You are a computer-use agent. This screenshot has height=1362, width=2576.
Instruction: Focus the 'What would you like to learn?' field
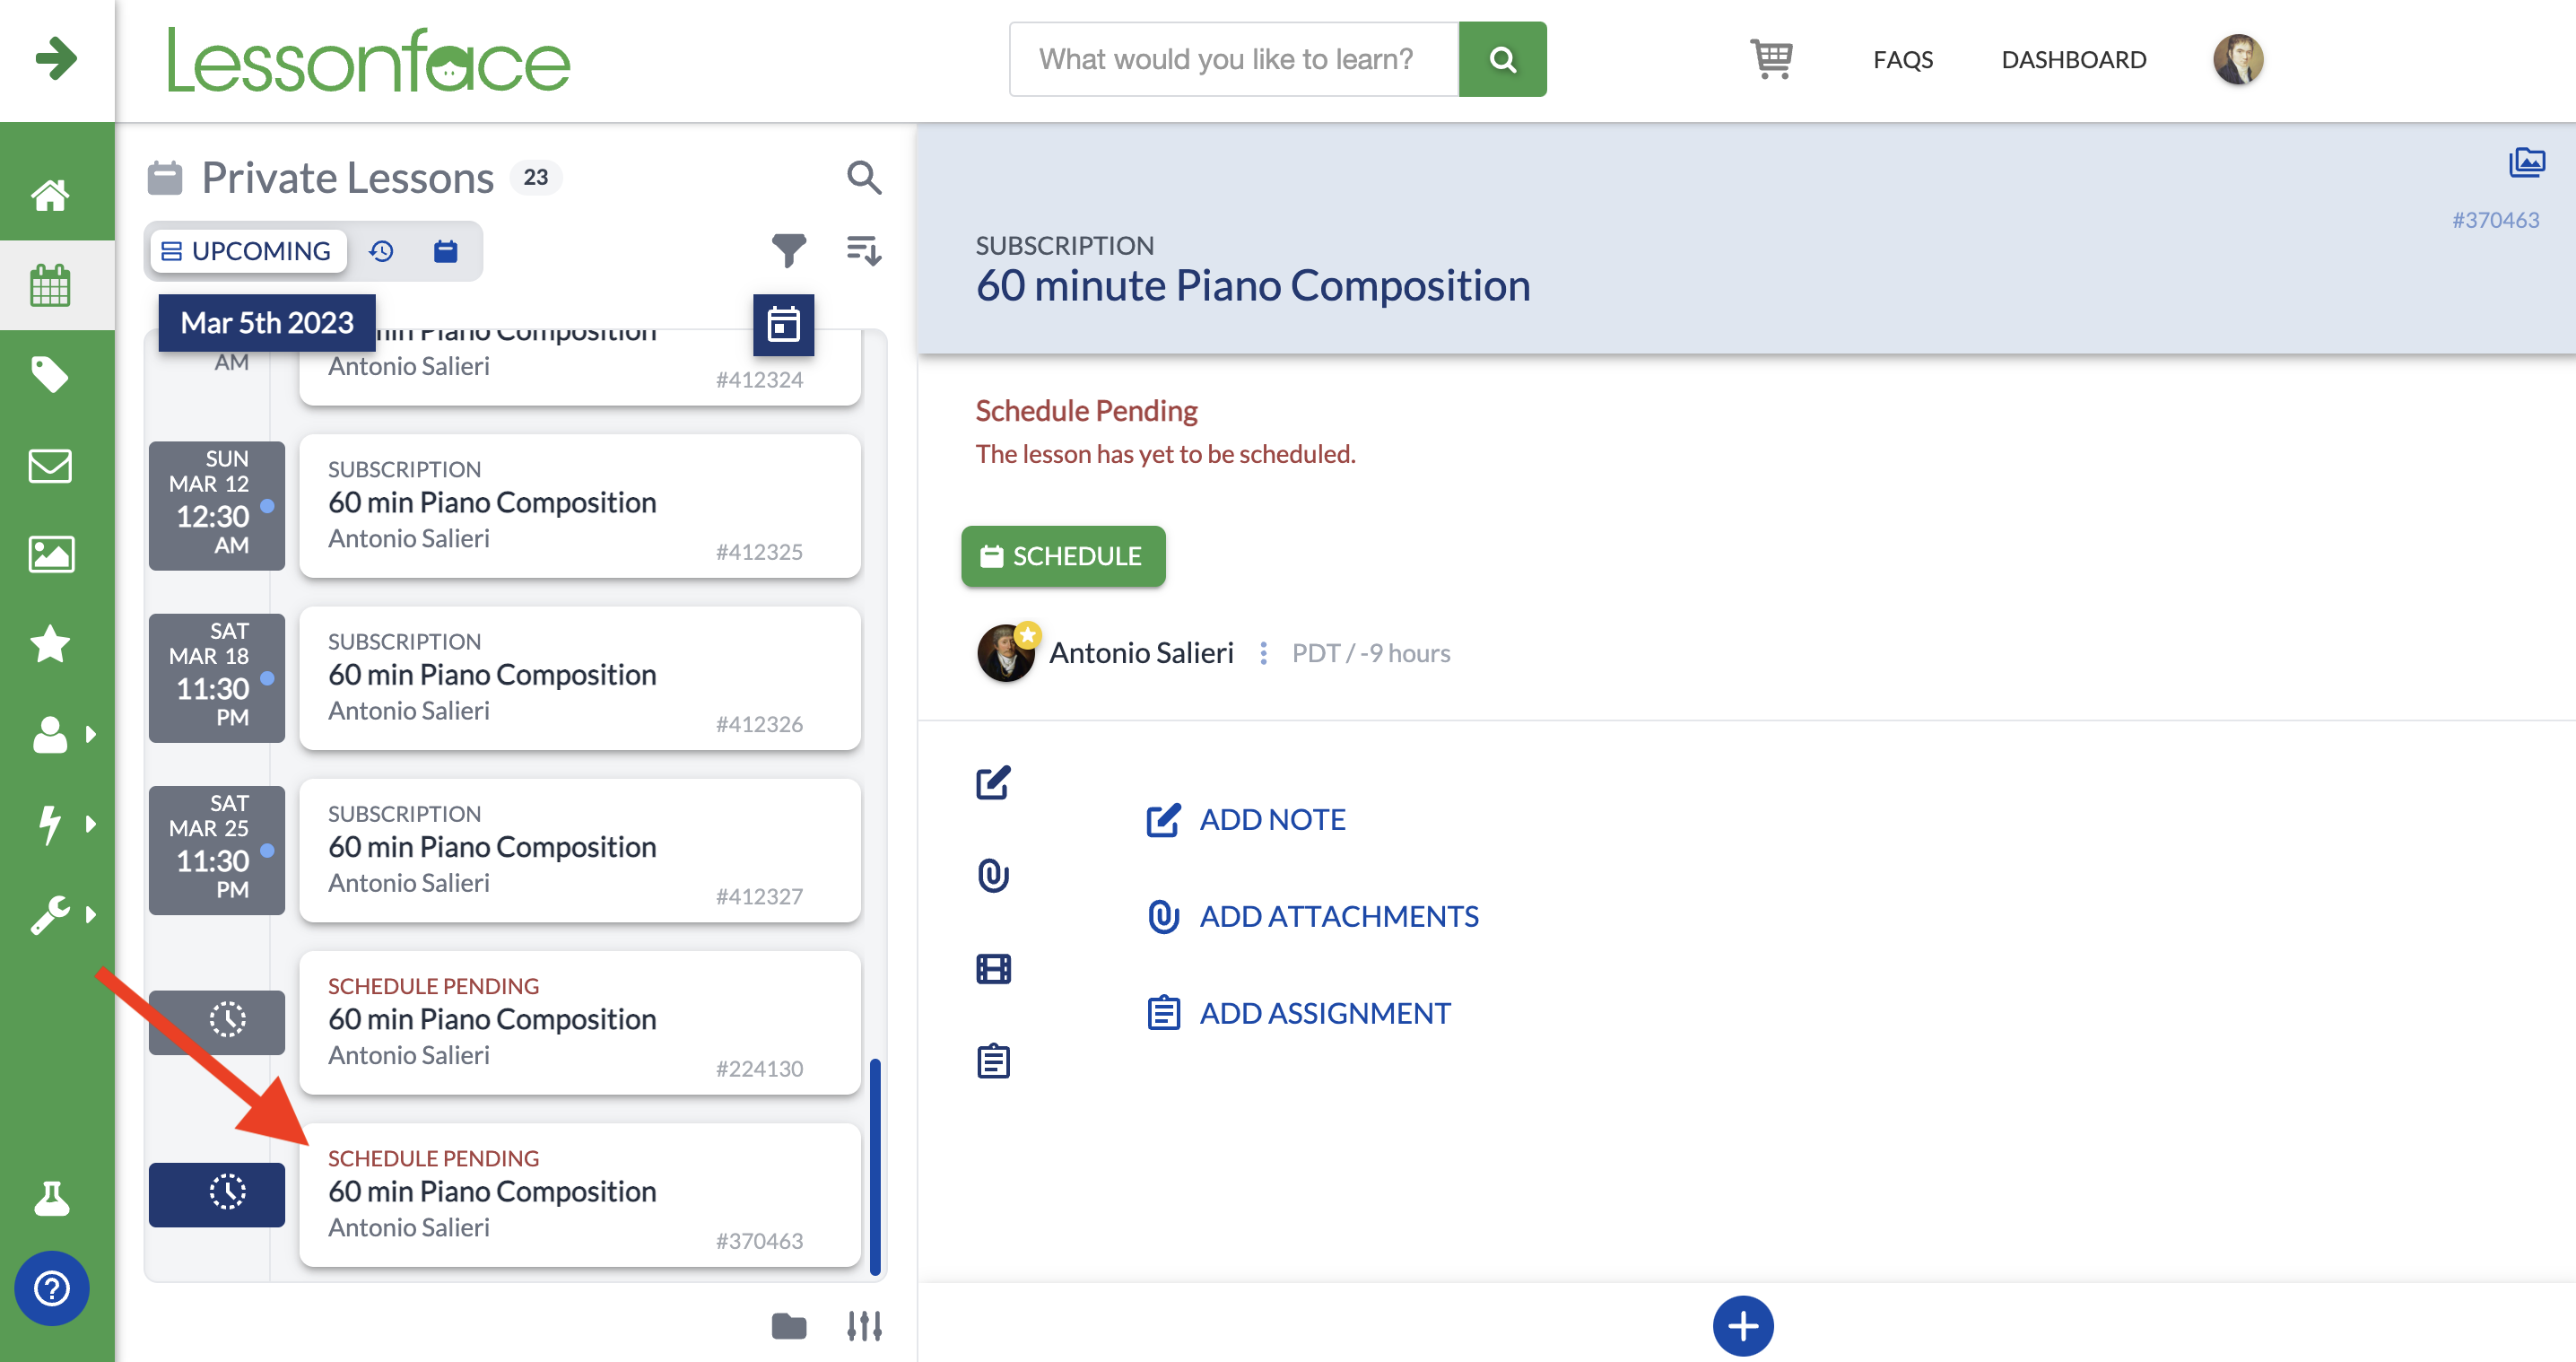(1234, 59)
